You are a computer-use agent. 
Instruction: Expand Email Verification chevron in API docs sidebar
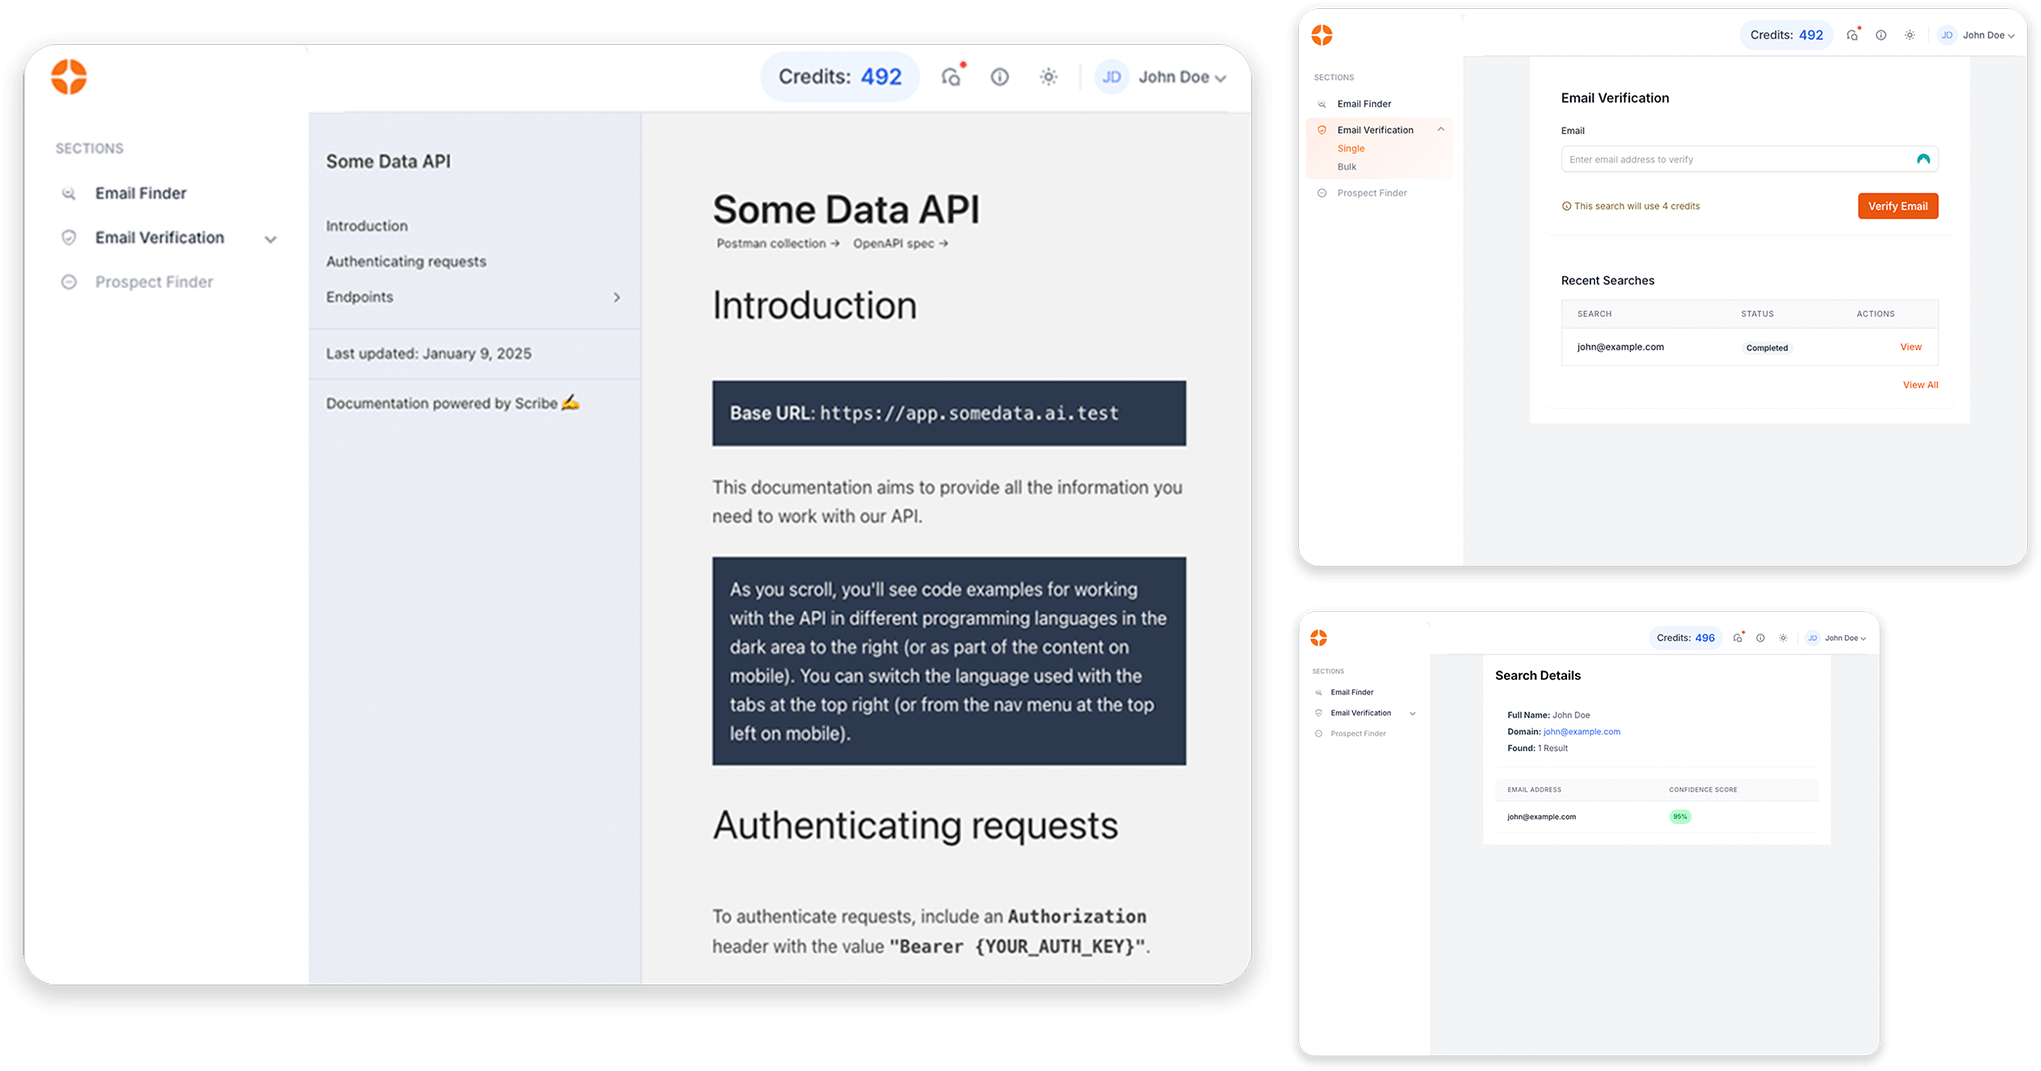270,239
